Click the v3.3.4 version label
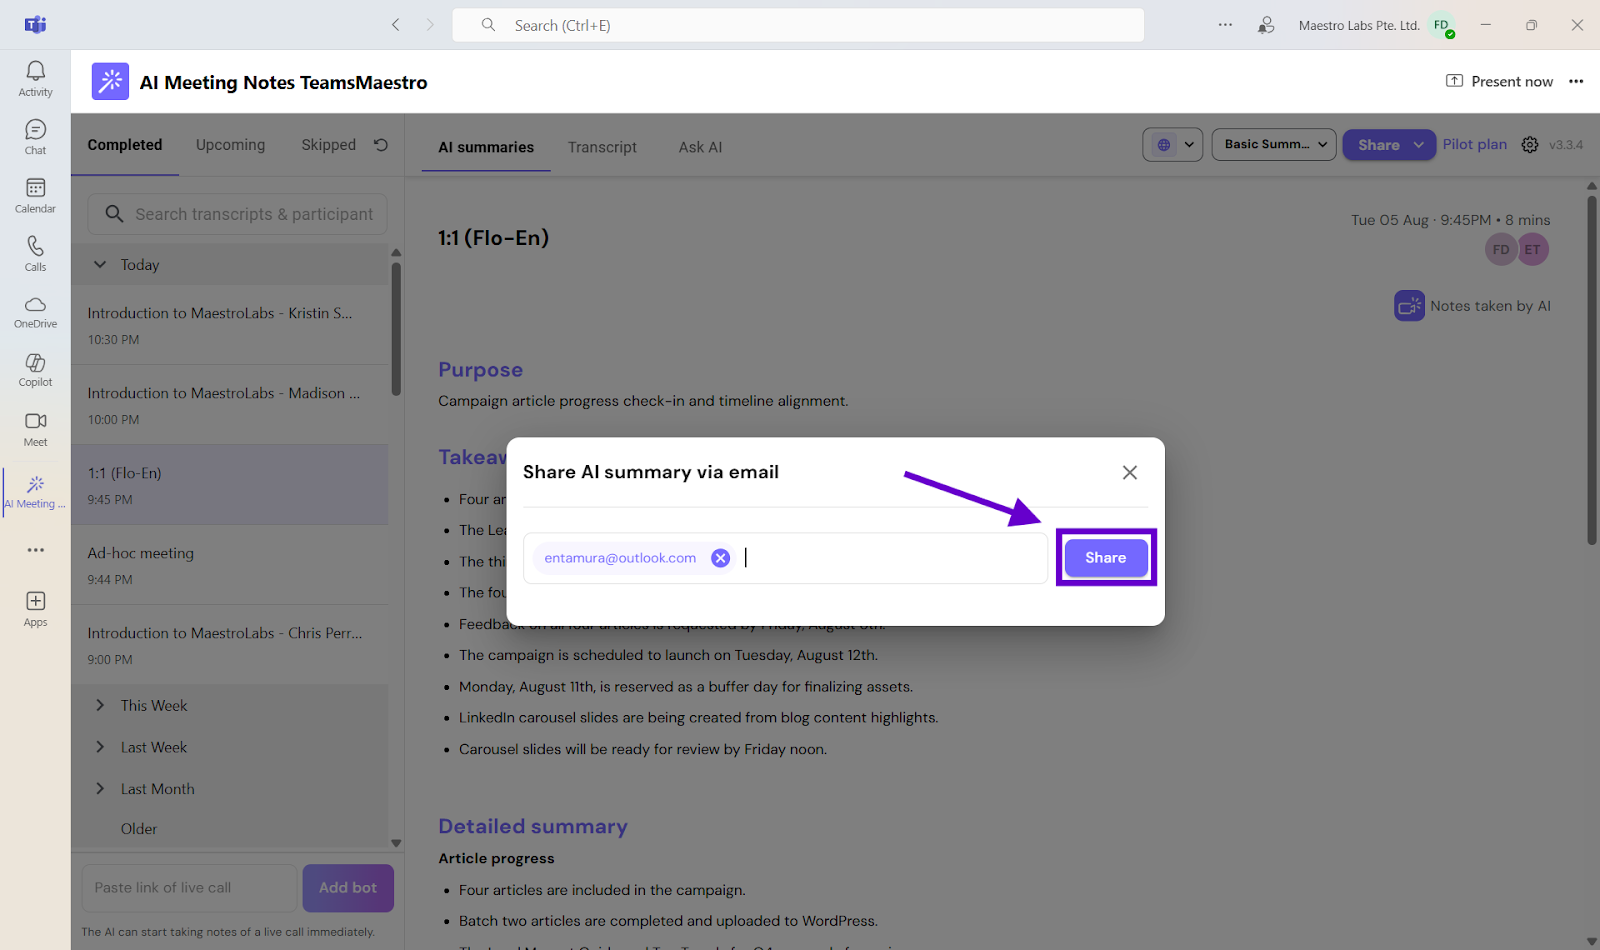Image resolution: width=1600 pixels, height=950 pixels. [x=1566, y=145]
